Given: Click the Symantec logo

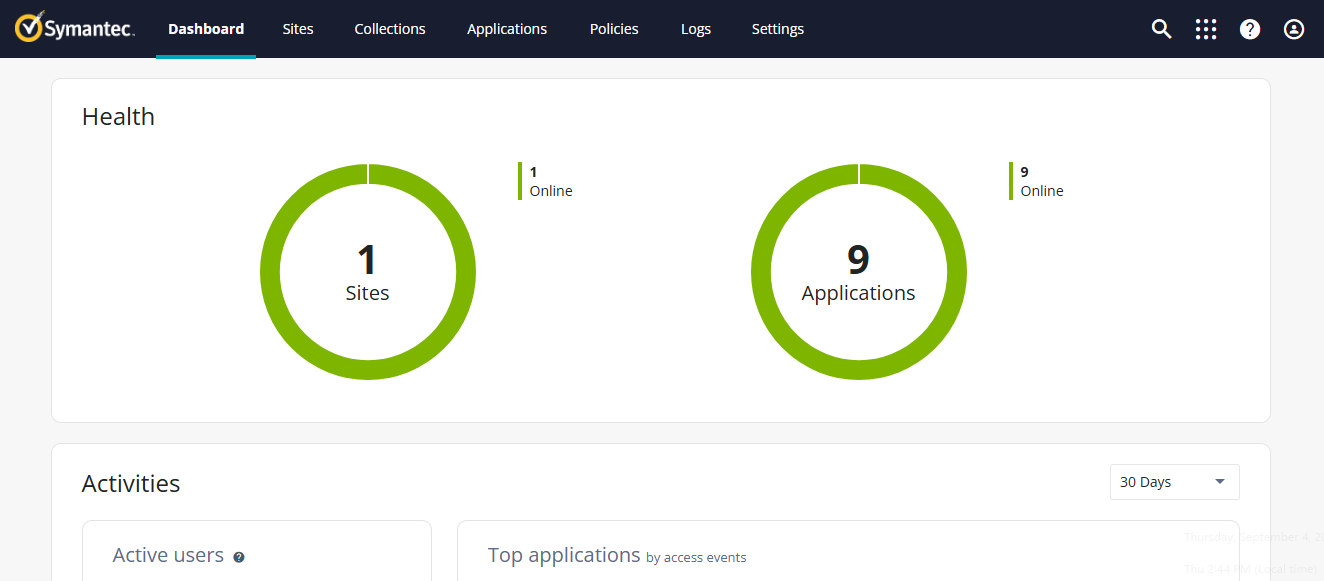Looking at the screenshot, I should (74, 29).
